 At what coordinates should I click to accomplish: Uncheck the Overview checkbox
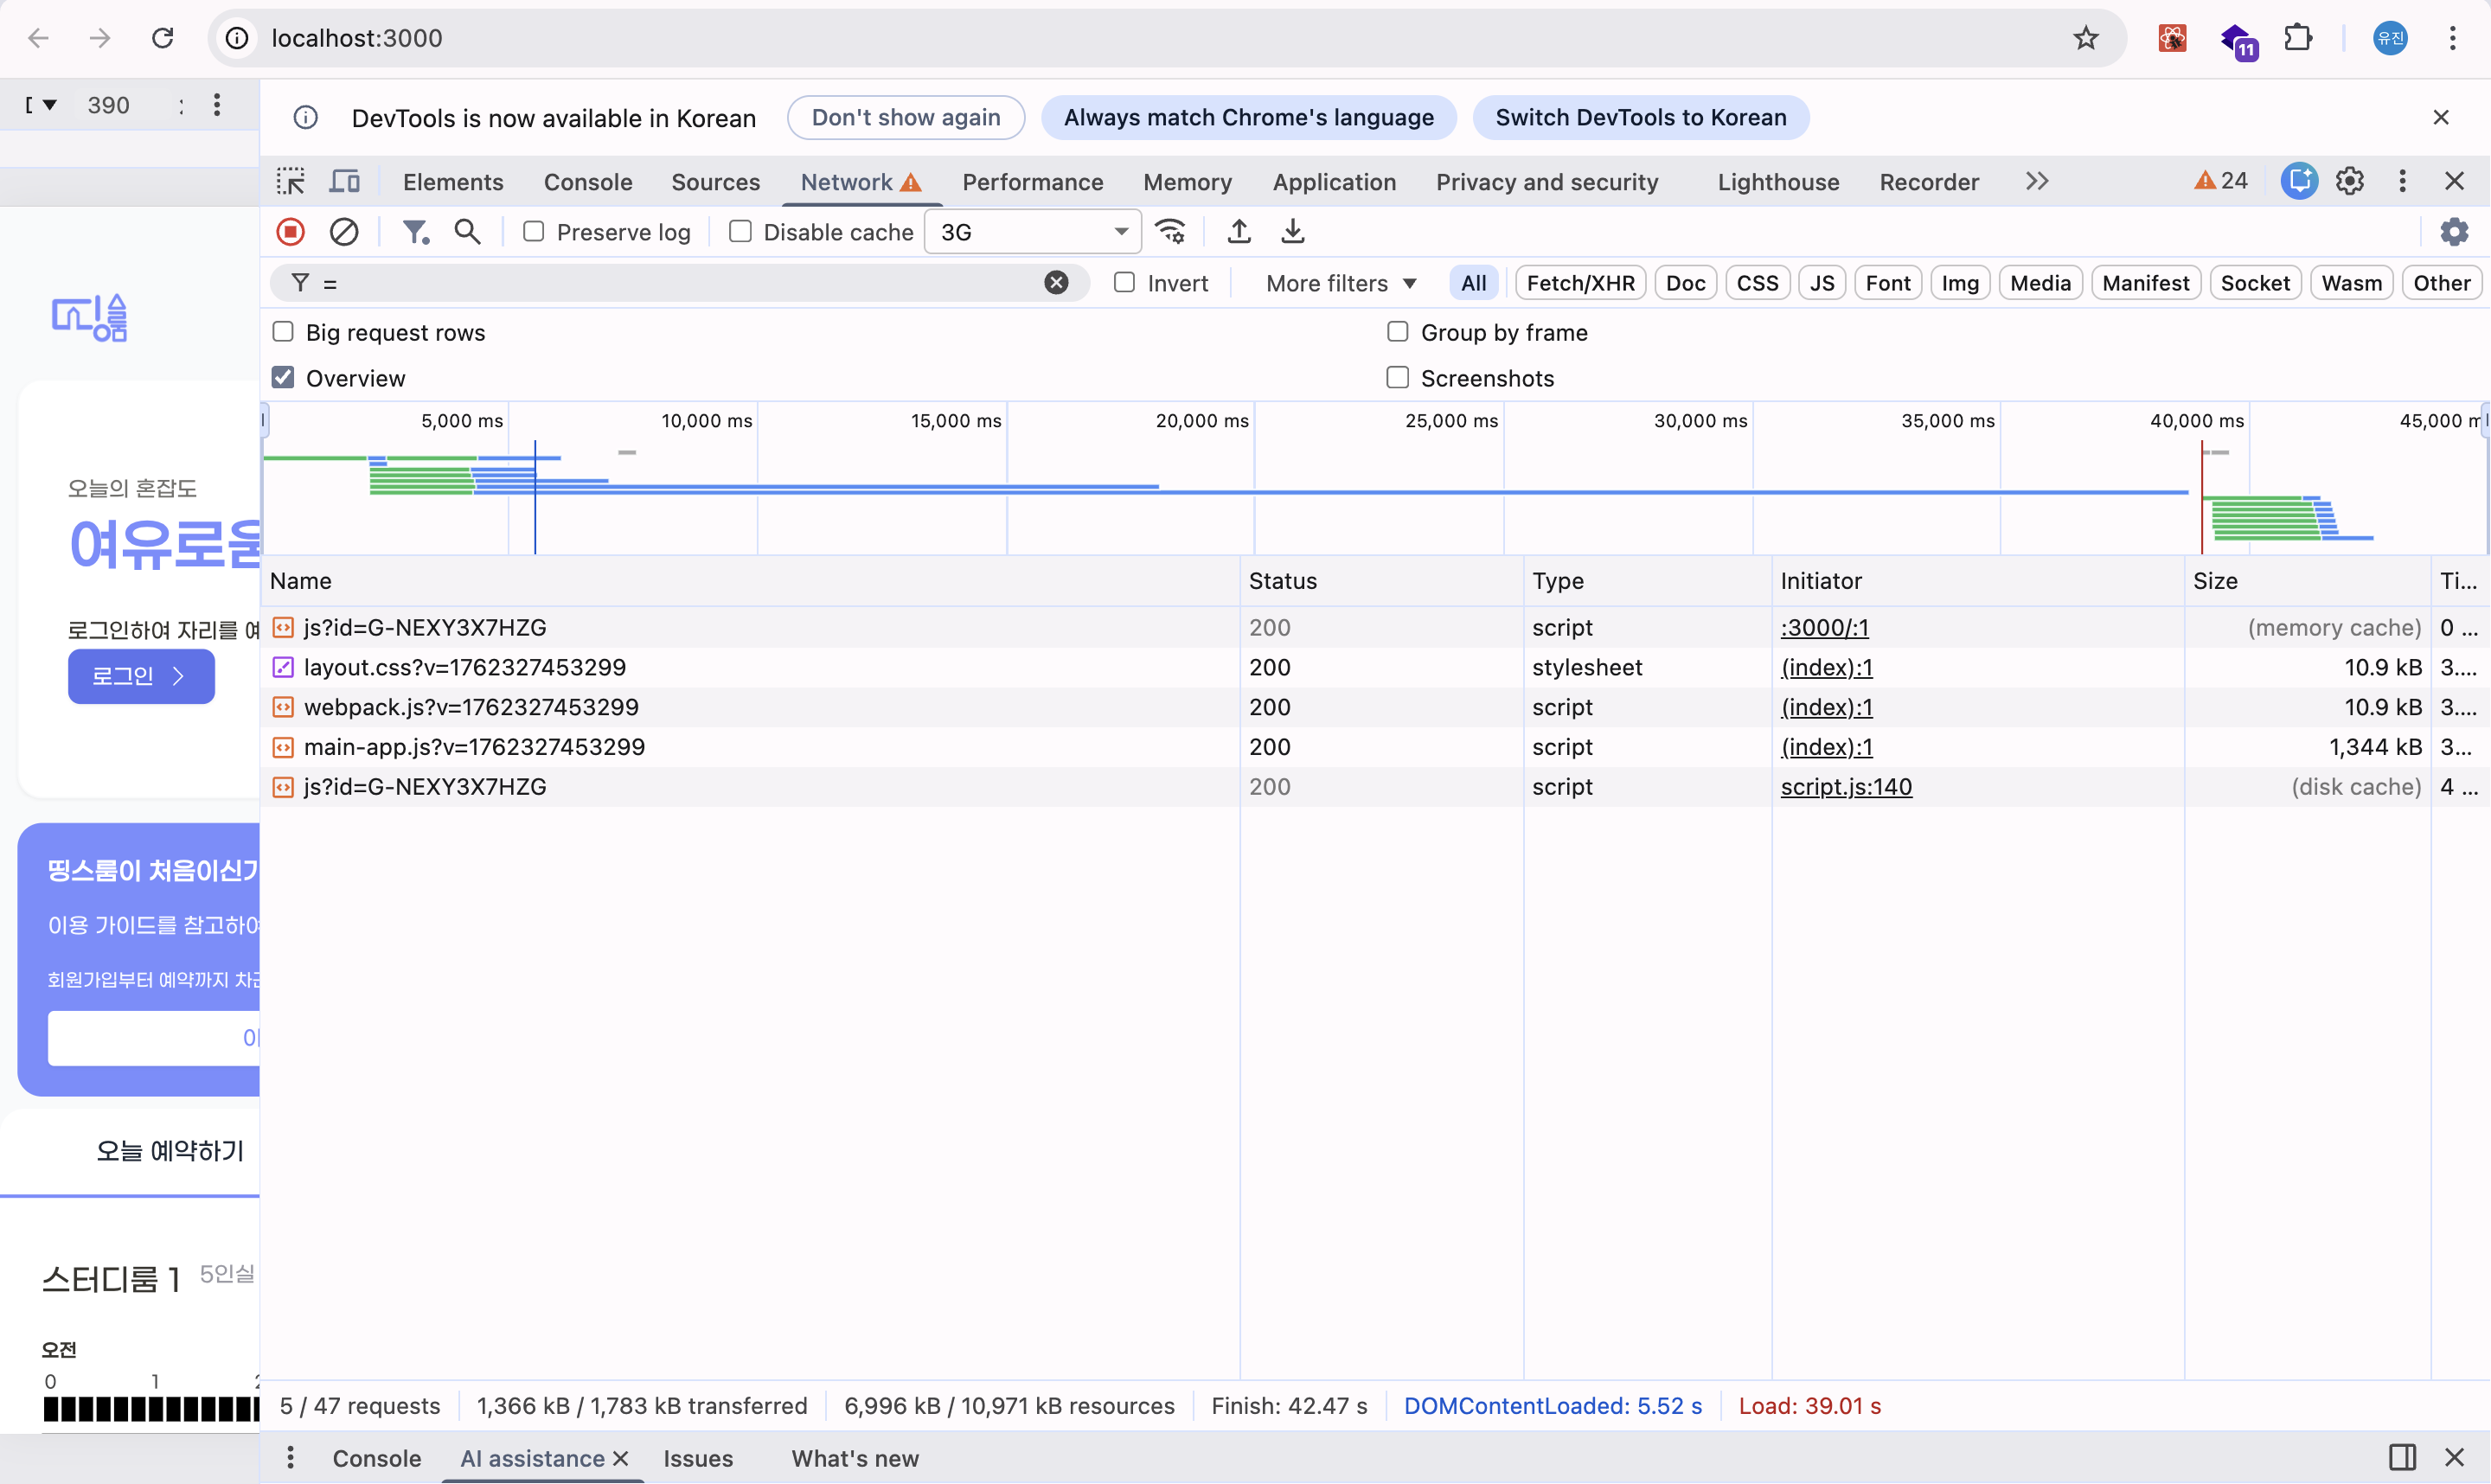(284, 378)
